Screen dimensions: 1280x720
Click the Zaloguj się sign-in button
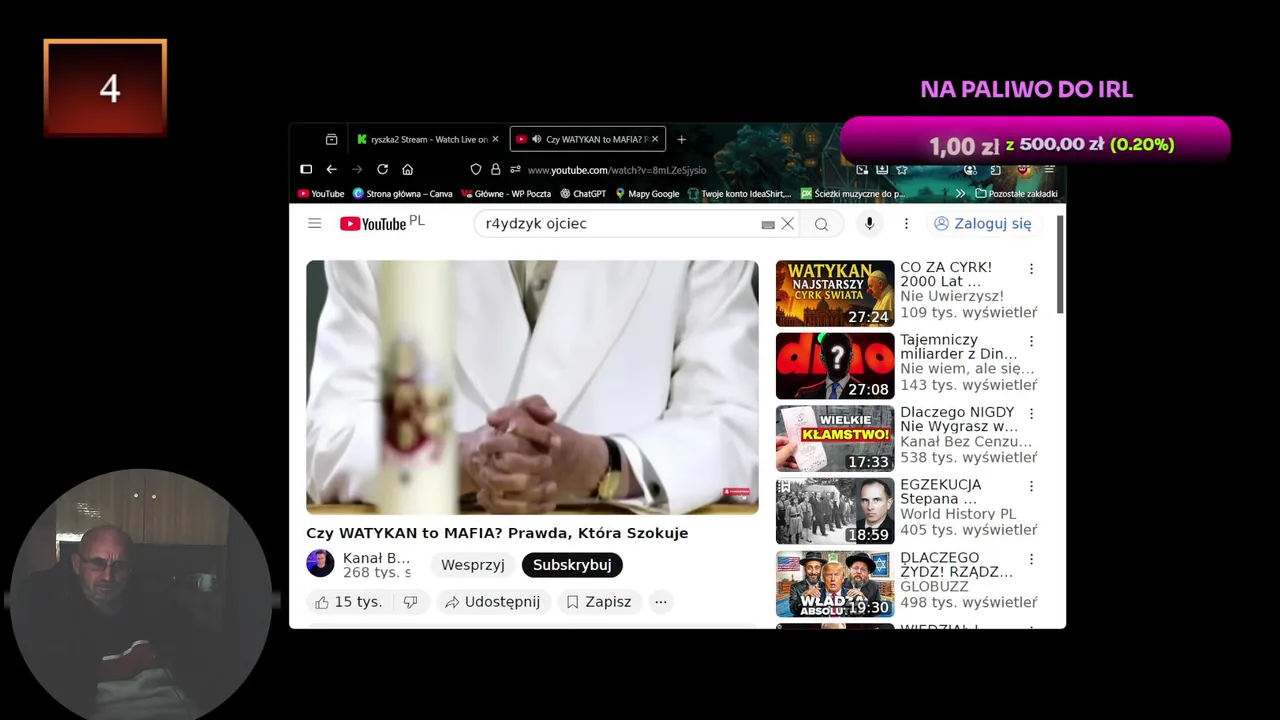983,224
